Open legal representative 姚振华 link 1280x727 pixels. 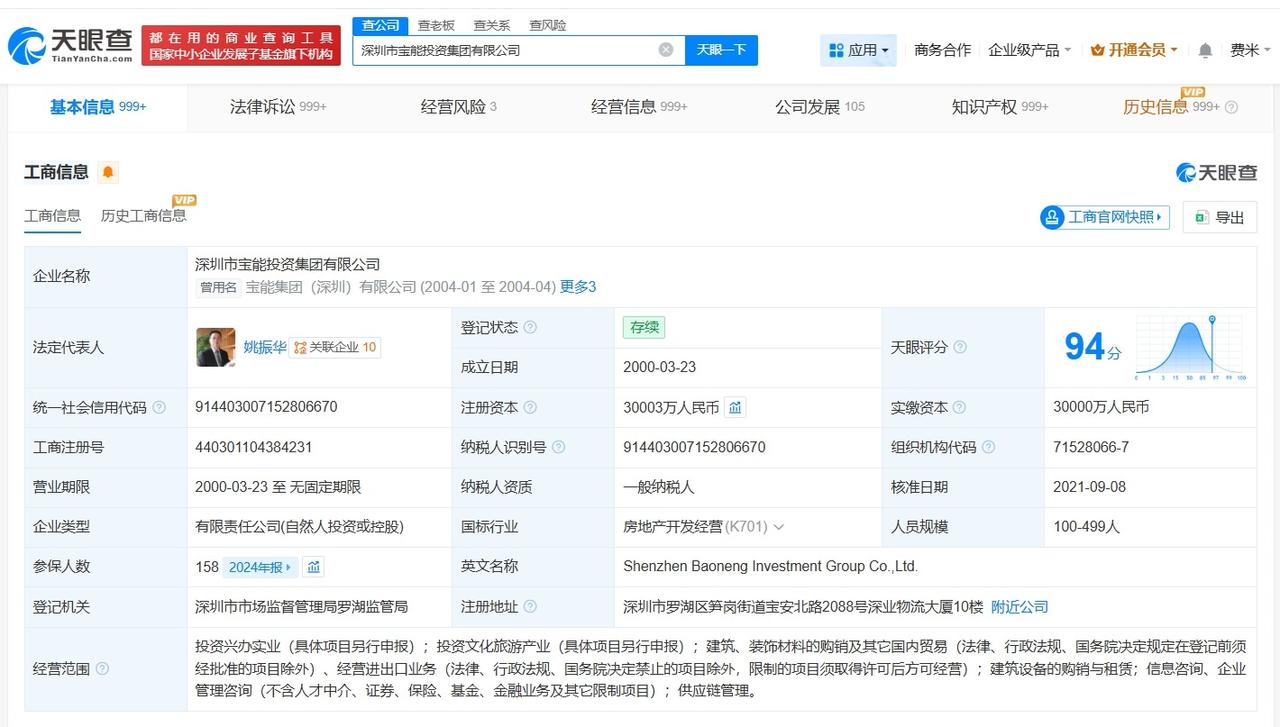265,347
